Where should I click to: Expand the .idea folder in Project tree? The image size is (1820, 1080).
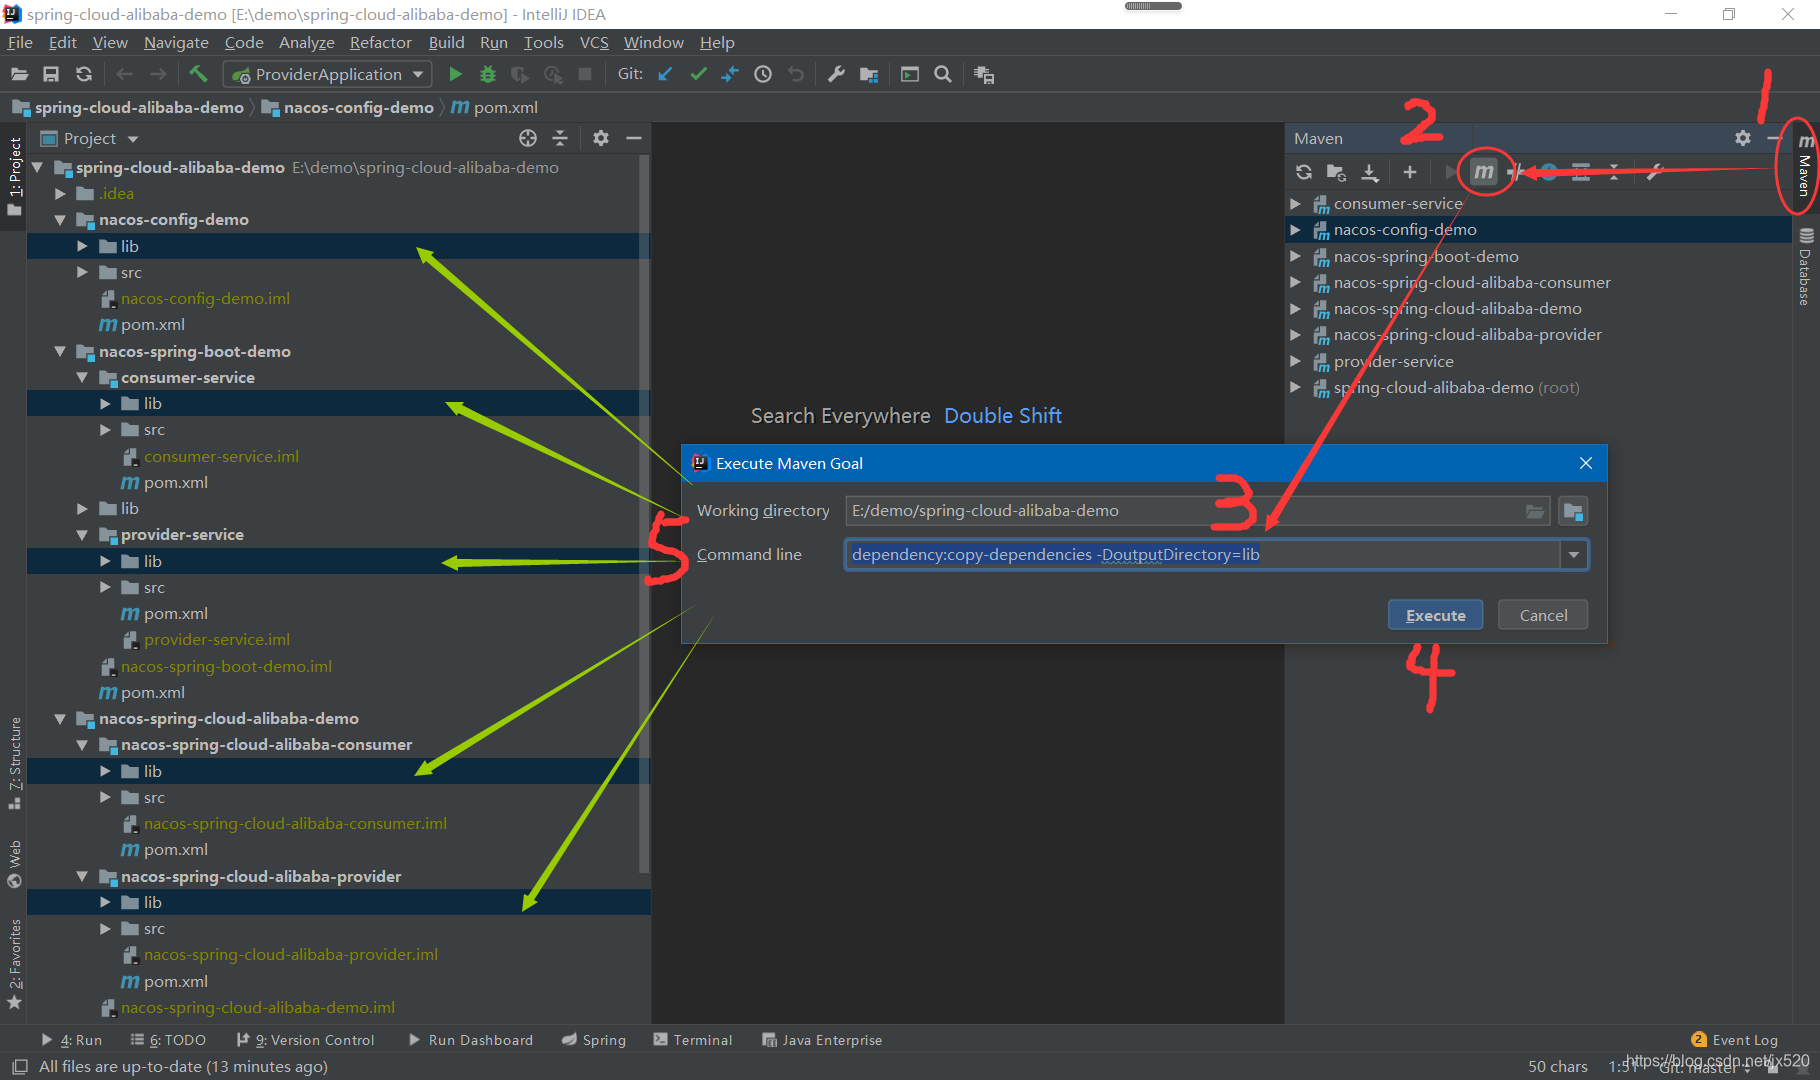[x=60, y=193]
